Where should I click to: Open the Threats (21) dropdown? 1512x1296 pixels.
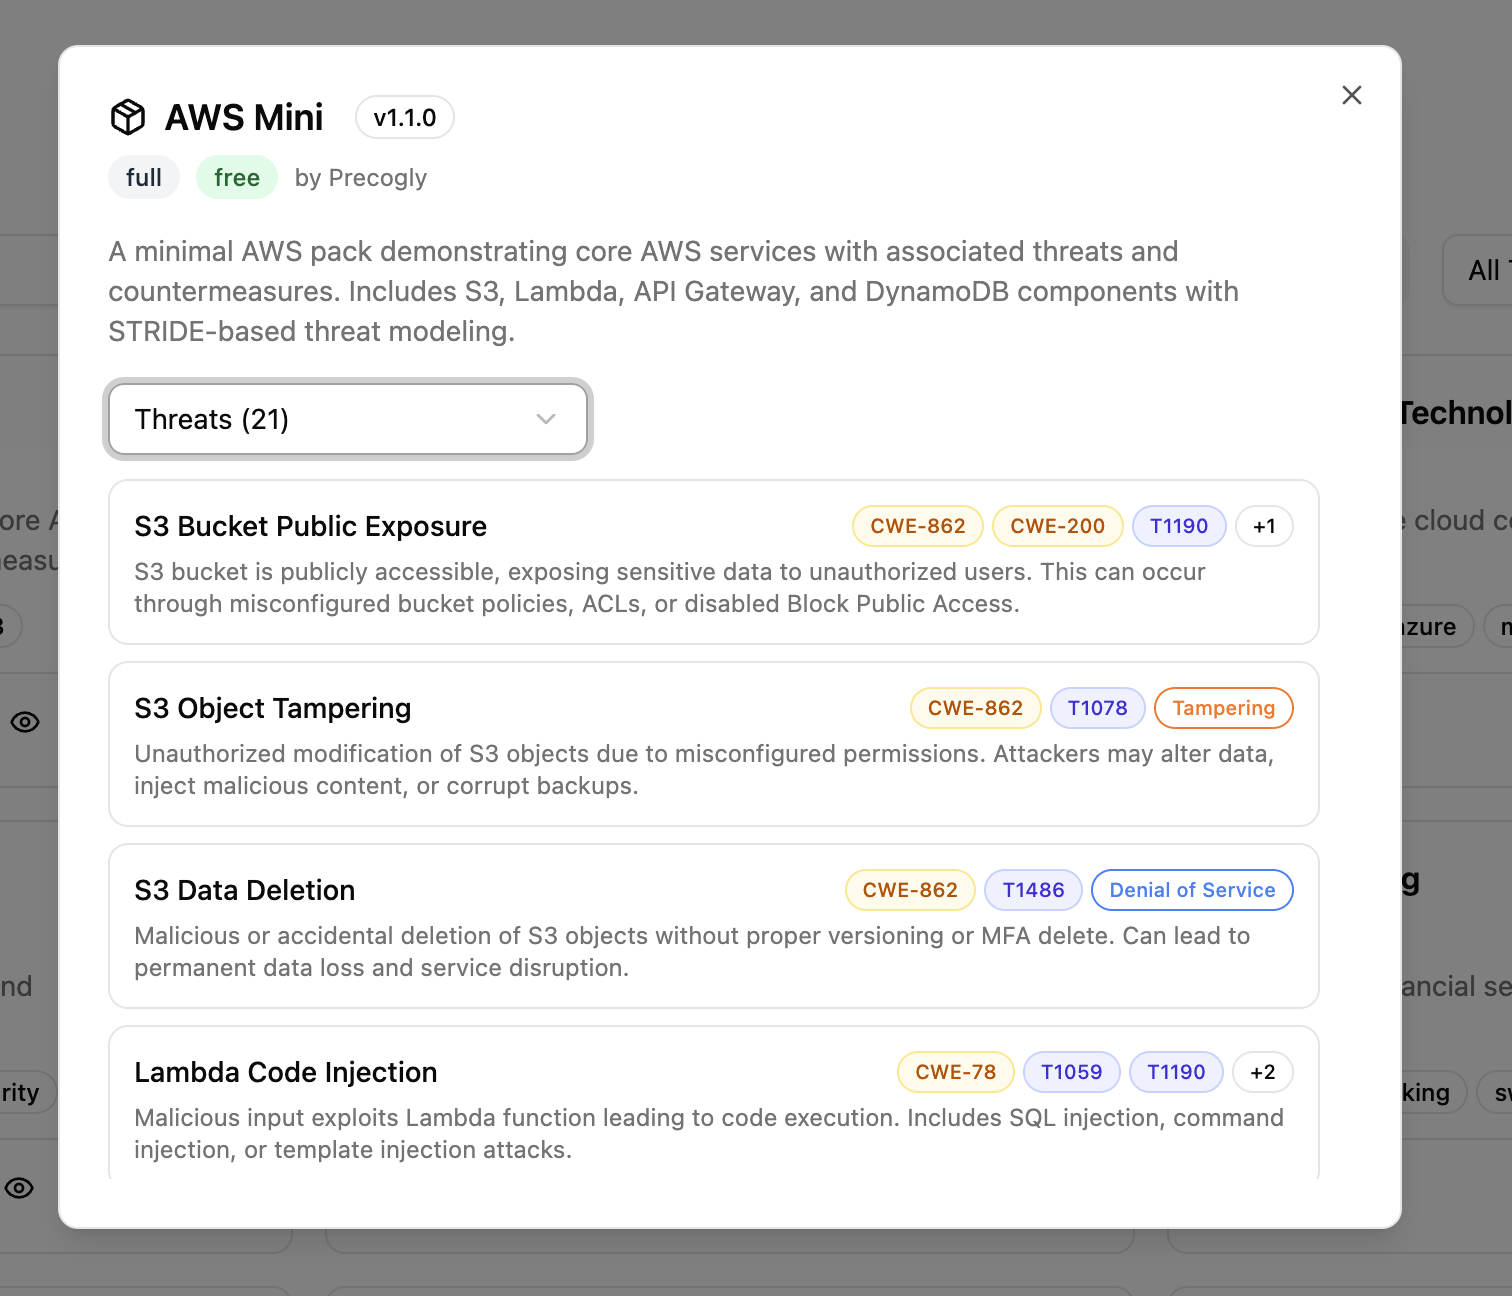tap(348, 419)
